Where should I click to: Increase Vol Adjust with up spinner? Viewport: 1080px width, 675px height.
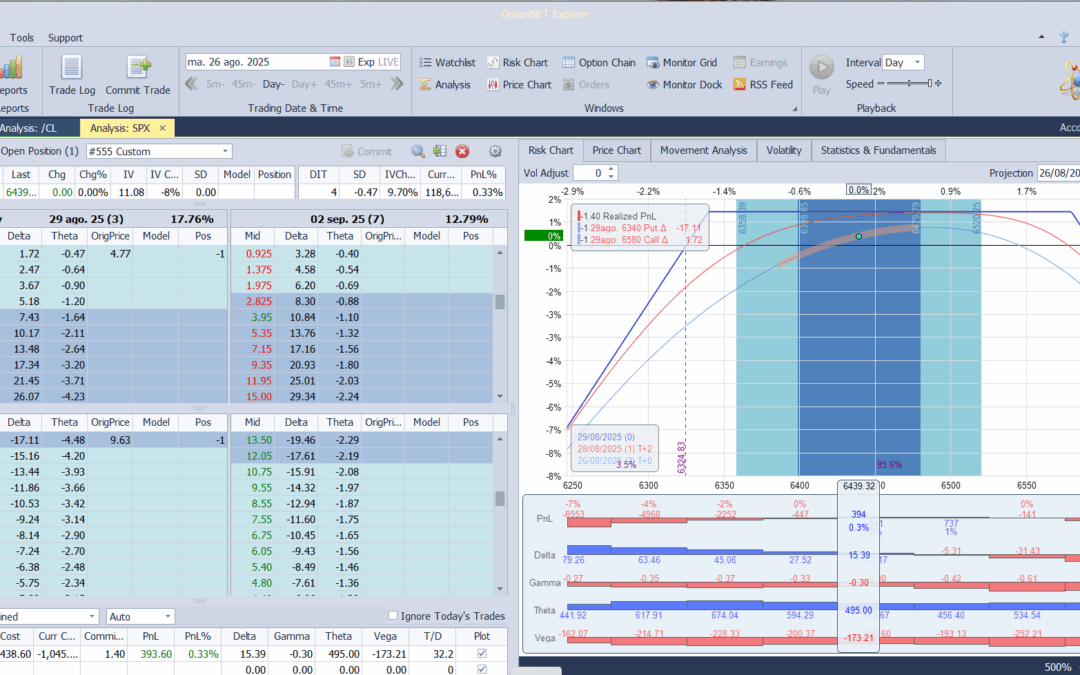point(611,169)
